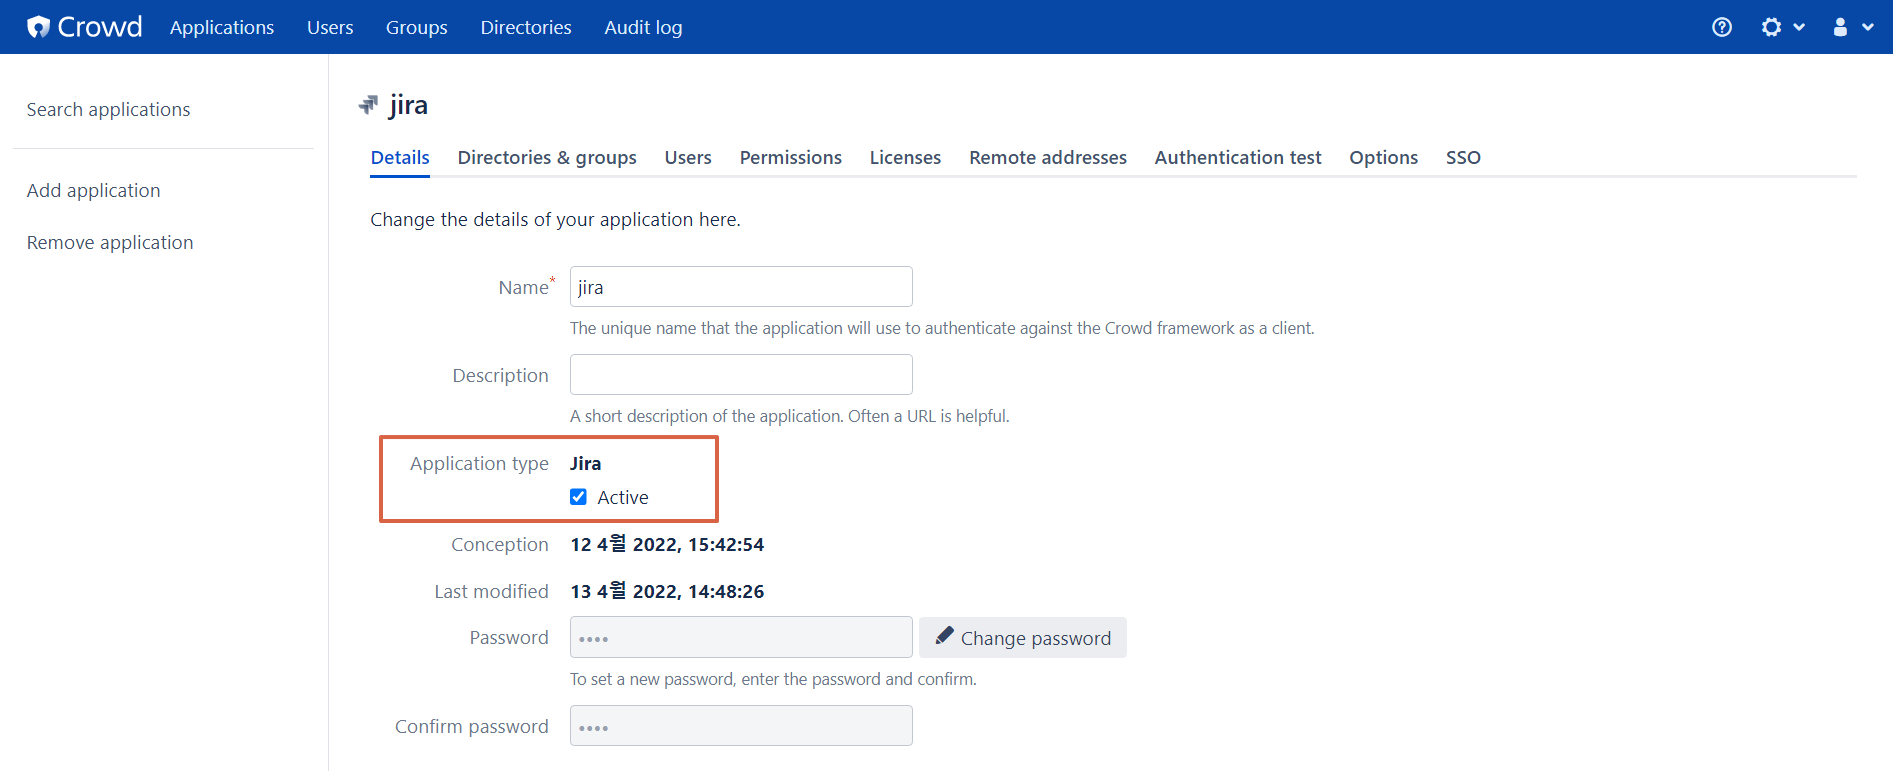
Task: Switch to the Options tab
Action: (x=1384, y=157)
